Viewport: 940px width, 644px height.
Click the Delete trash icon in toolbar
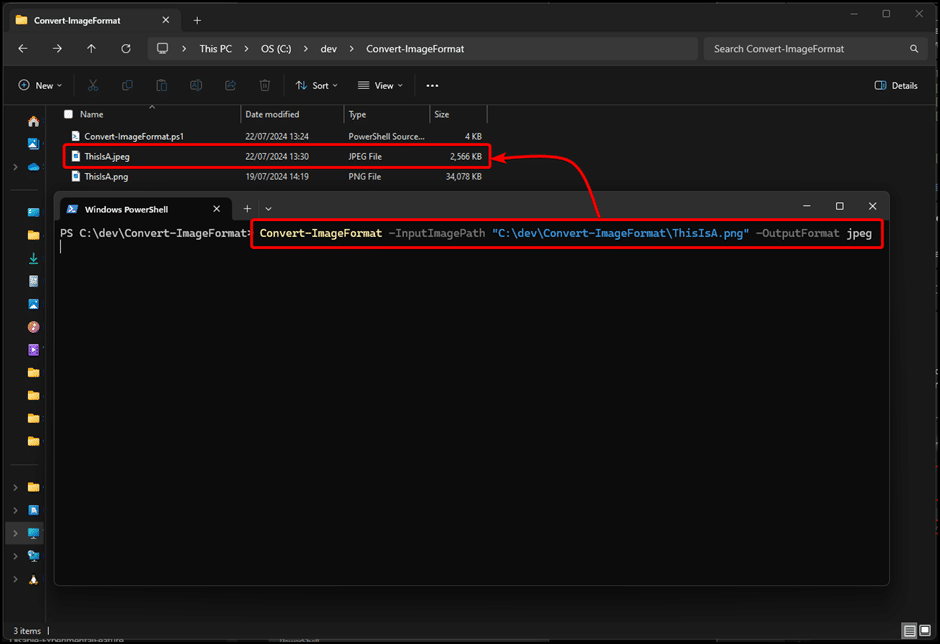(265, 86)
